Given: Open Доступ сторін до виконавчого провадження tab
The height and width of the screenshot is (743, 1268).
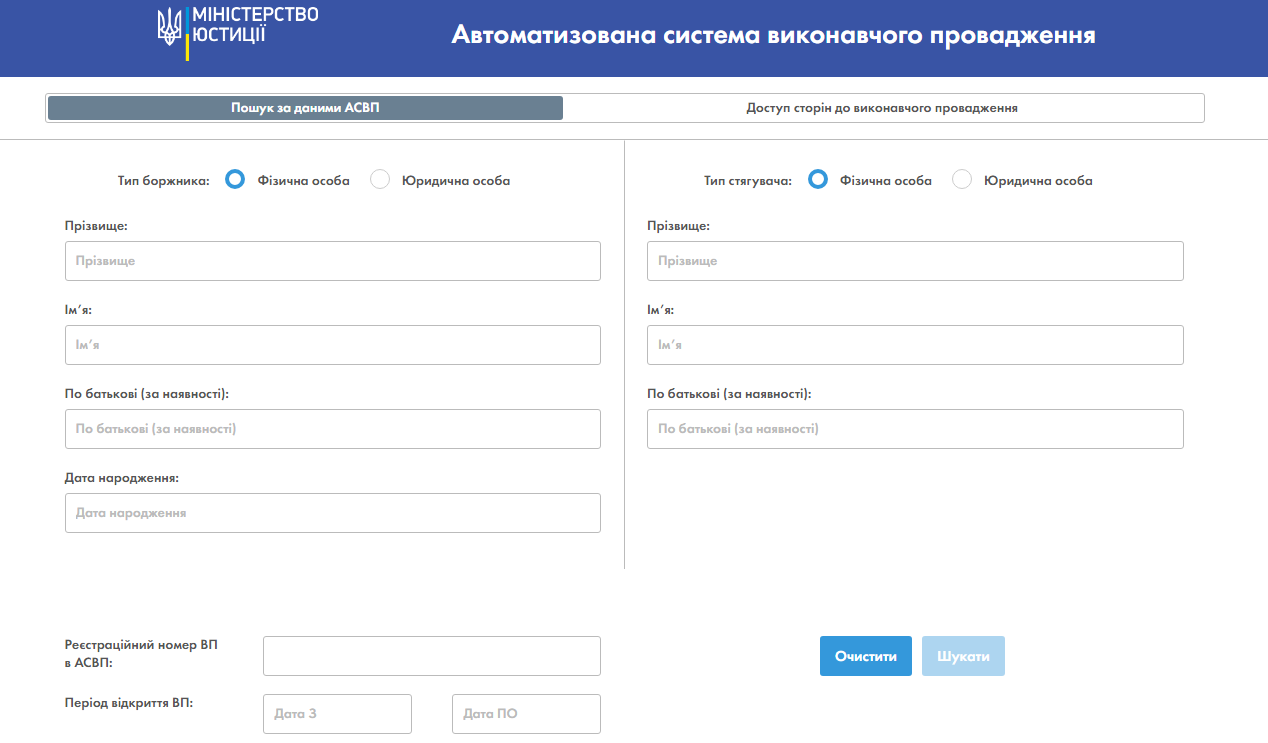Looking at the screenshot, I should point(883,107).
